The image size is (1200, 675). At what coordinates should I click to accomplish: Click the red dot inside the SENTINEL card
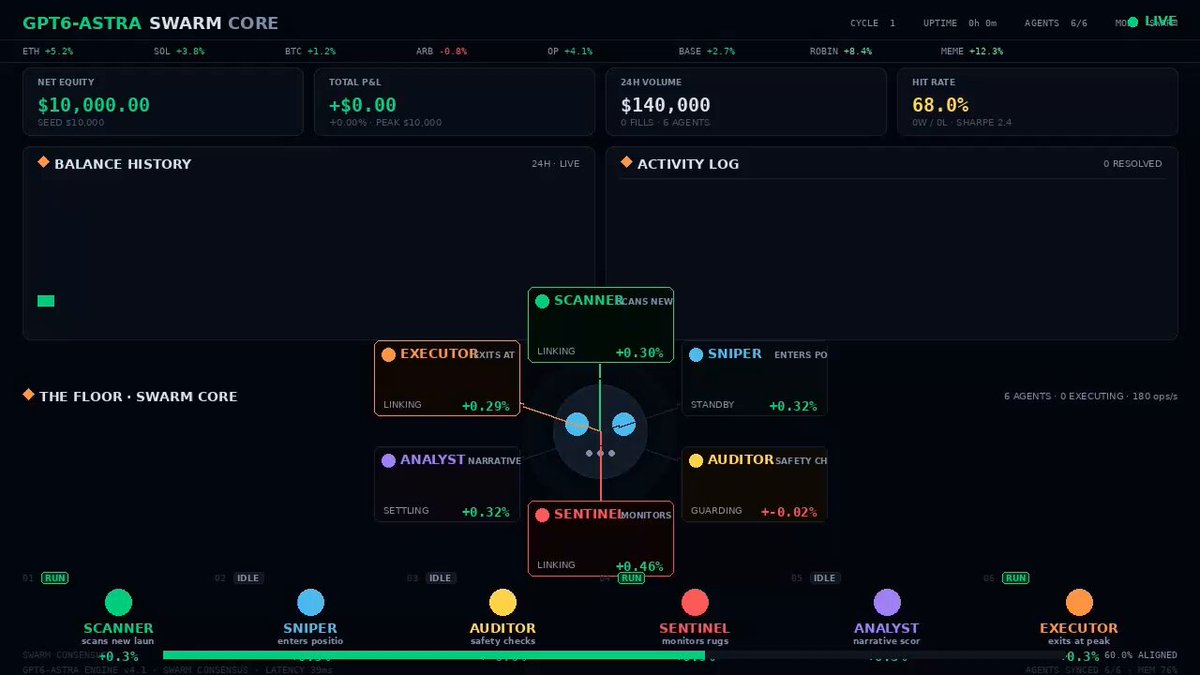pos(542,514)
